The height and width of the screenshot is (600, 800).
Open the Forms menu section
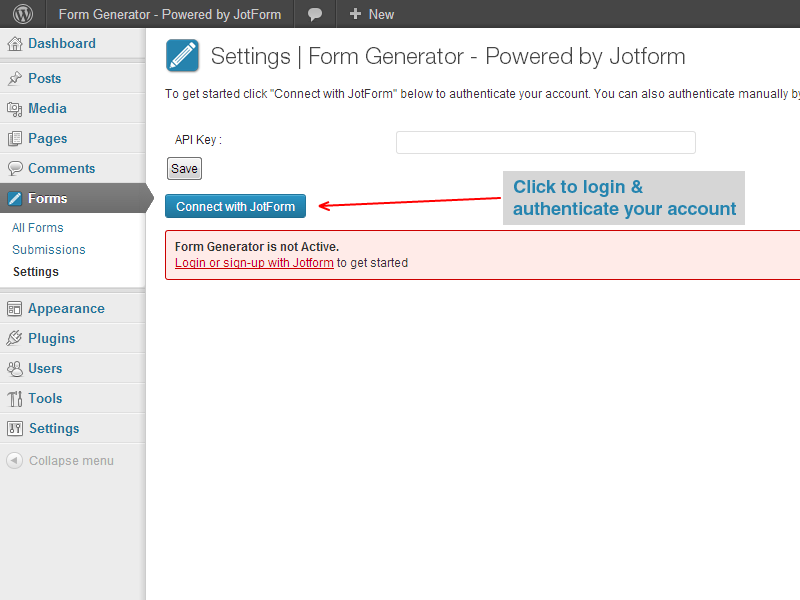pyautogui.click(x=48, y=199)
